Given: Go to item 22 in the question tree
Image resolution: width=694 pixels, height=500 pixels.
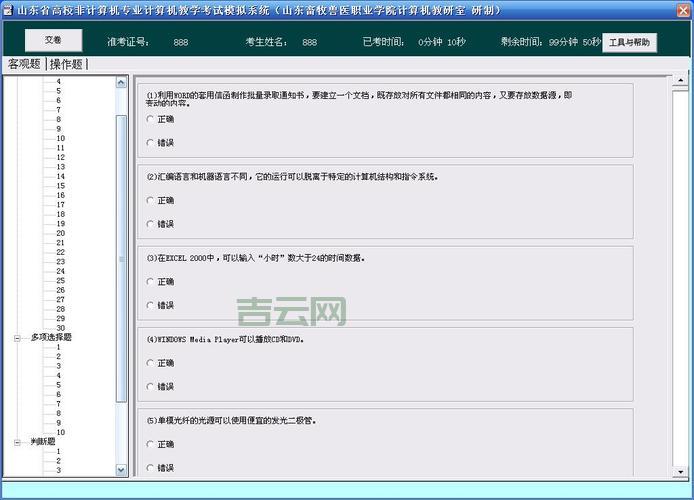Looking at the screenshot, I should click(x=60, y=252).
